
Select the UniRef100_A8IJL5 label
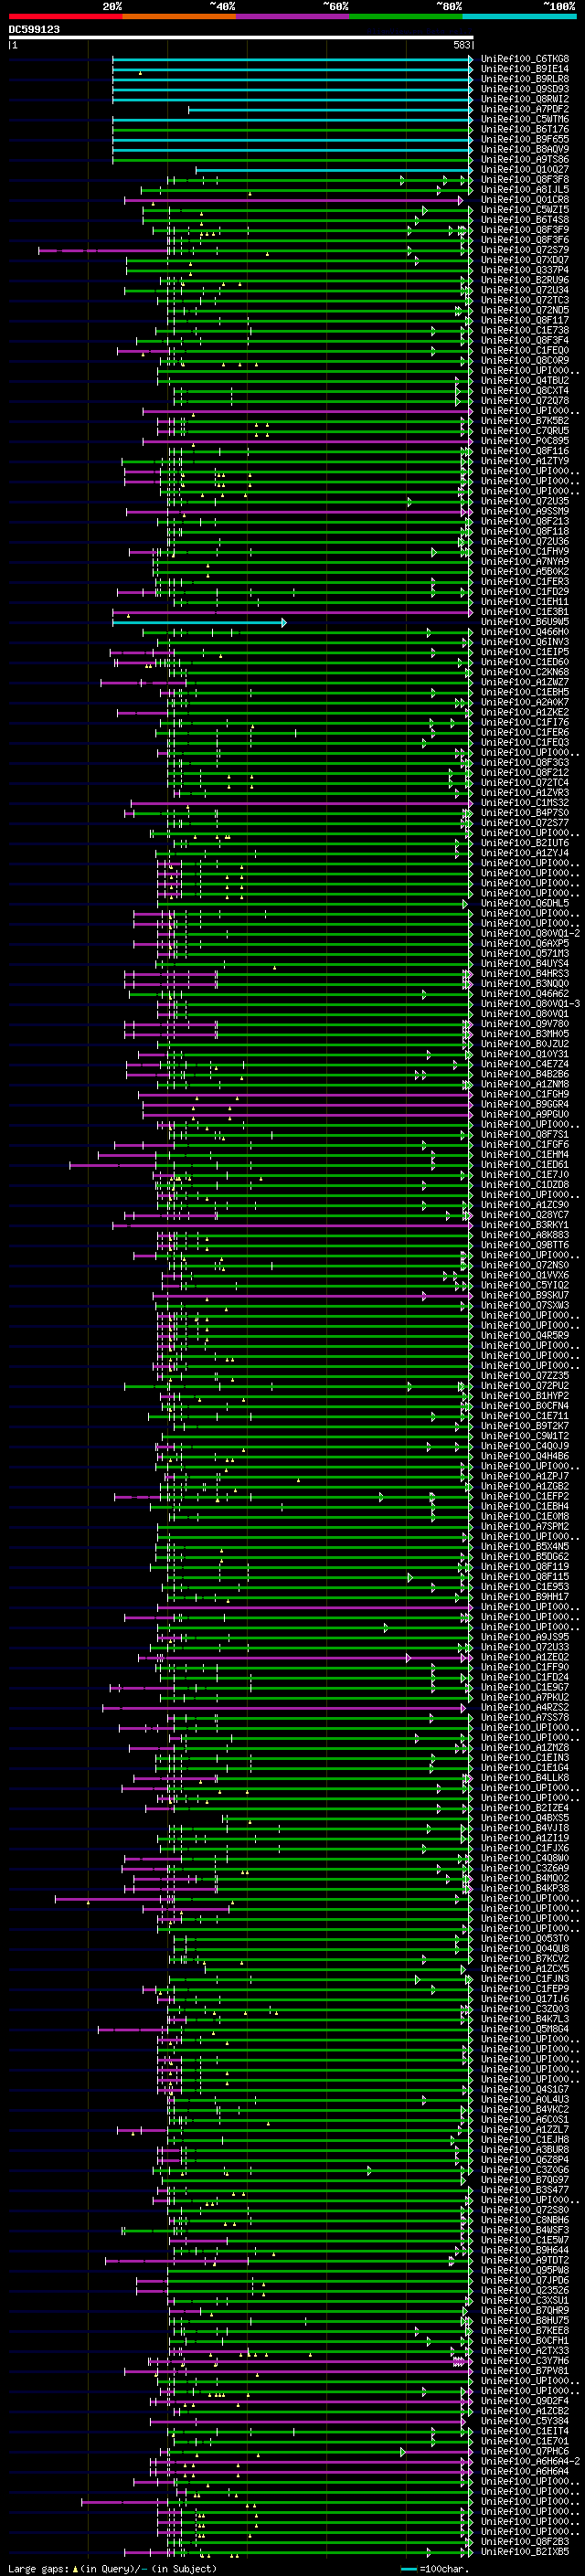pos(525,189)
